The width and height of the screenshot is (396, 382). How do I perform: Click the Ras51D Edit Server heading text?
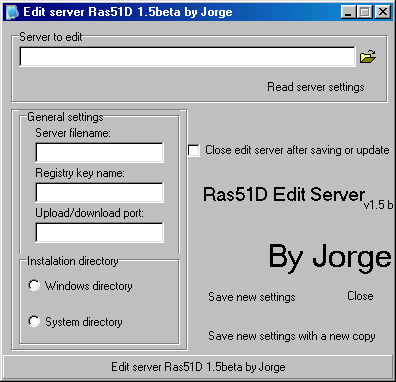284,194
